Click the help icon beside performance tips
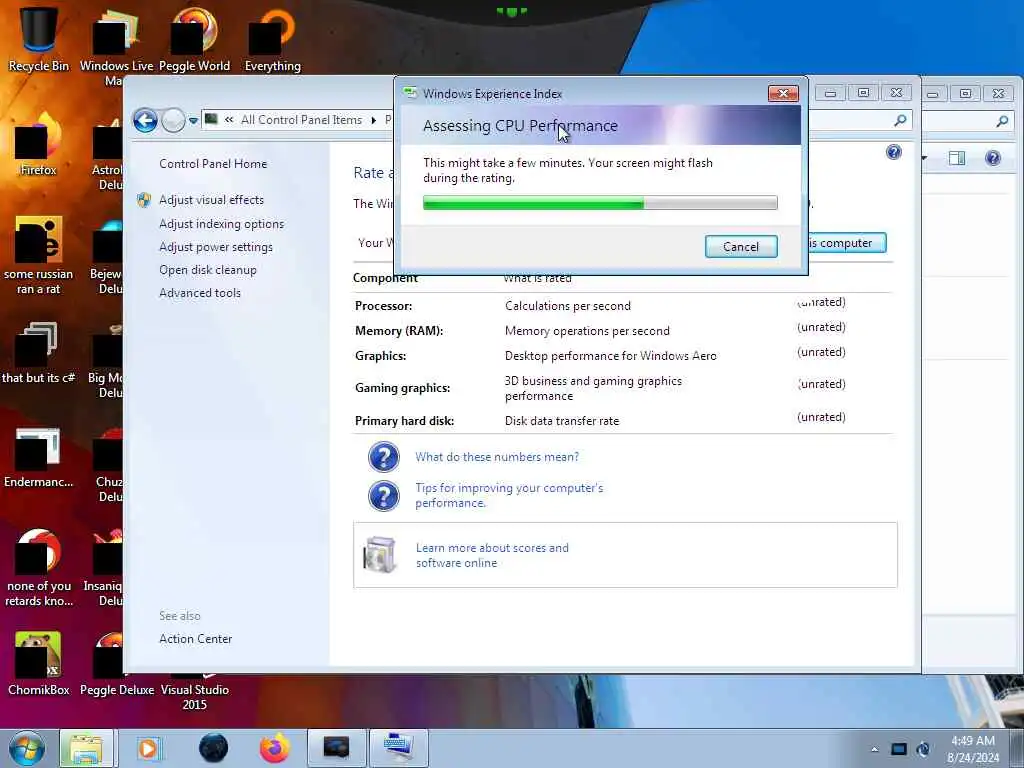 [383, 496]
